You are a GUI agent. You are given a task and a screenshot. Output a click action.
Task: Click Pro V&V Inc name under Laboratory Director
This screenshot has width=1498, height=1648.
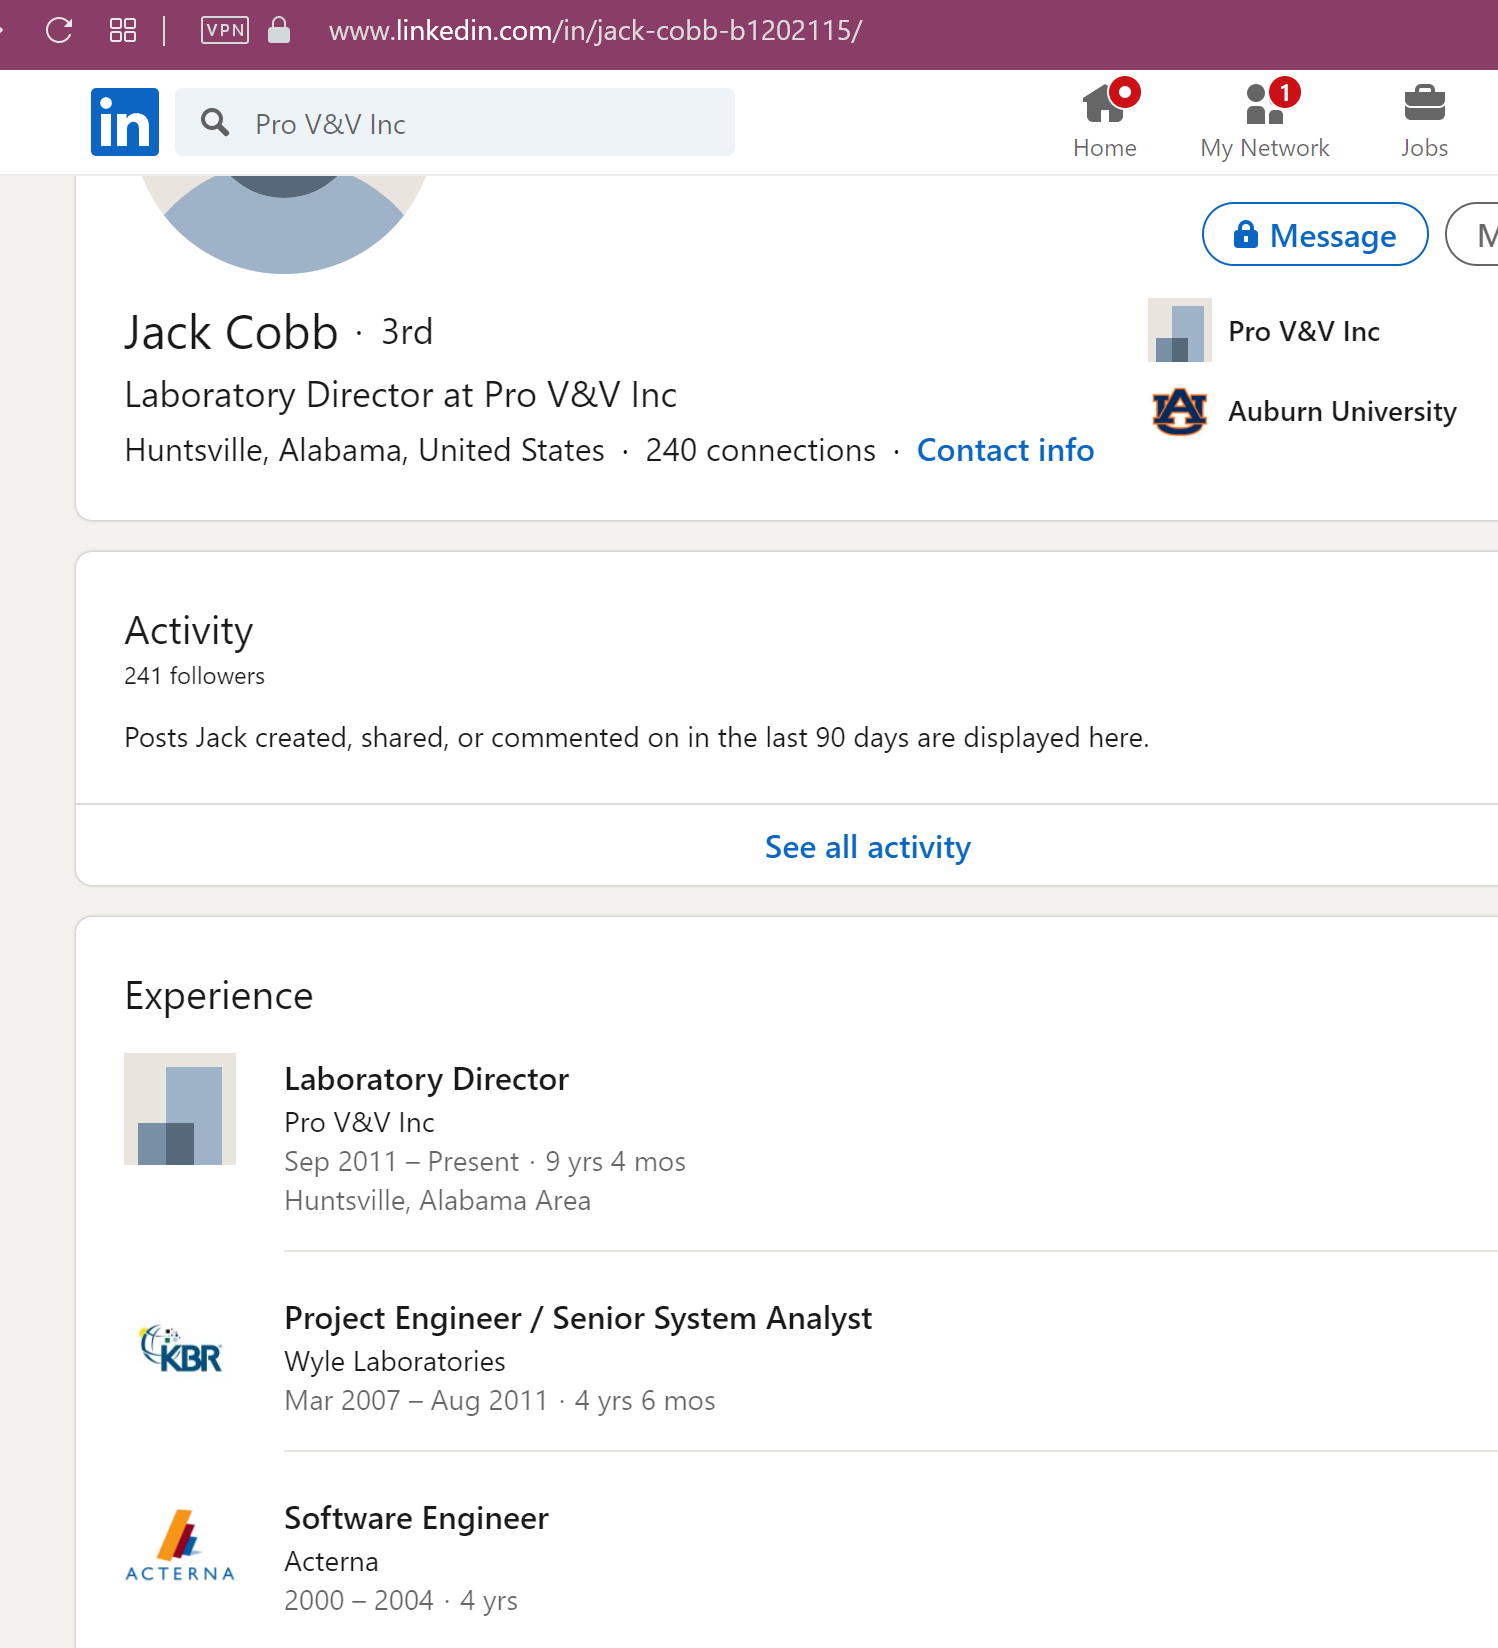[359, 1122]
